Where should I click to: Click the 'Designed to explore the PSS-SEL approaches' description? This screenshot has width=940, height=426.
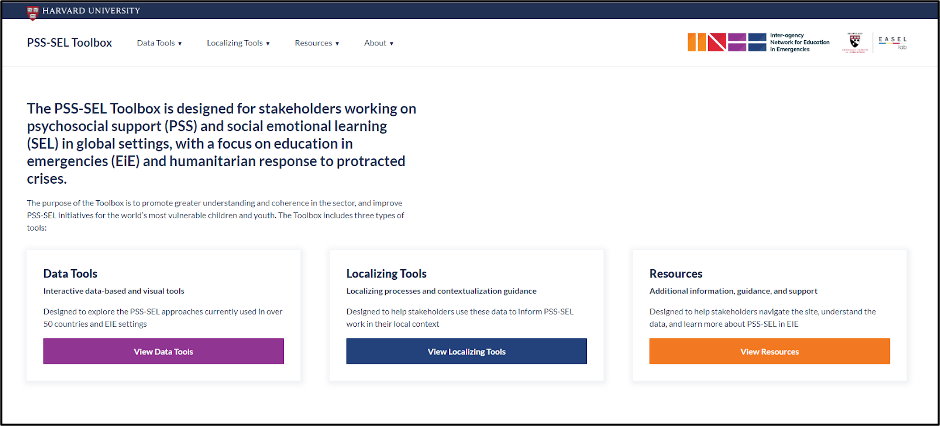(x=162, y=318)
